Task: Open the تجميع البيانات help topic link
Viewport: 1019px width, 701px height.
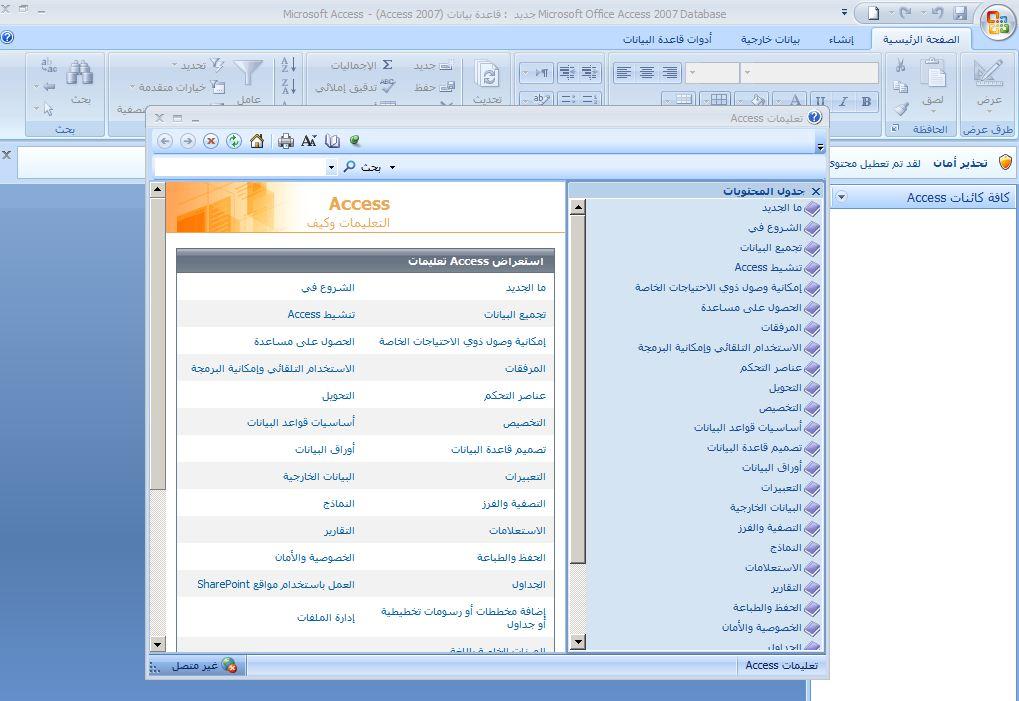Action: pyautogui.click(x=515, y=314)
